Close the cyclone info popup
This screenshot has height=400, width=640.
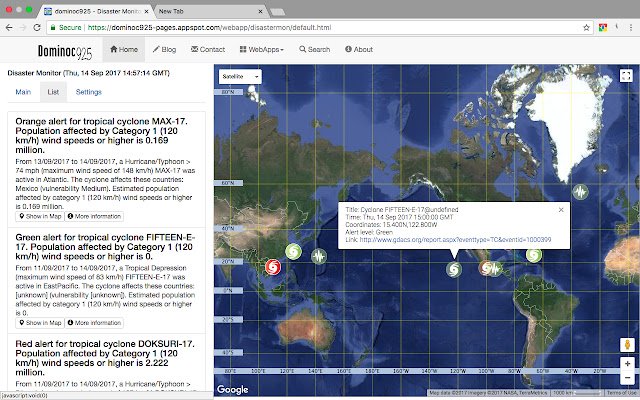click(x=561, y=209)
